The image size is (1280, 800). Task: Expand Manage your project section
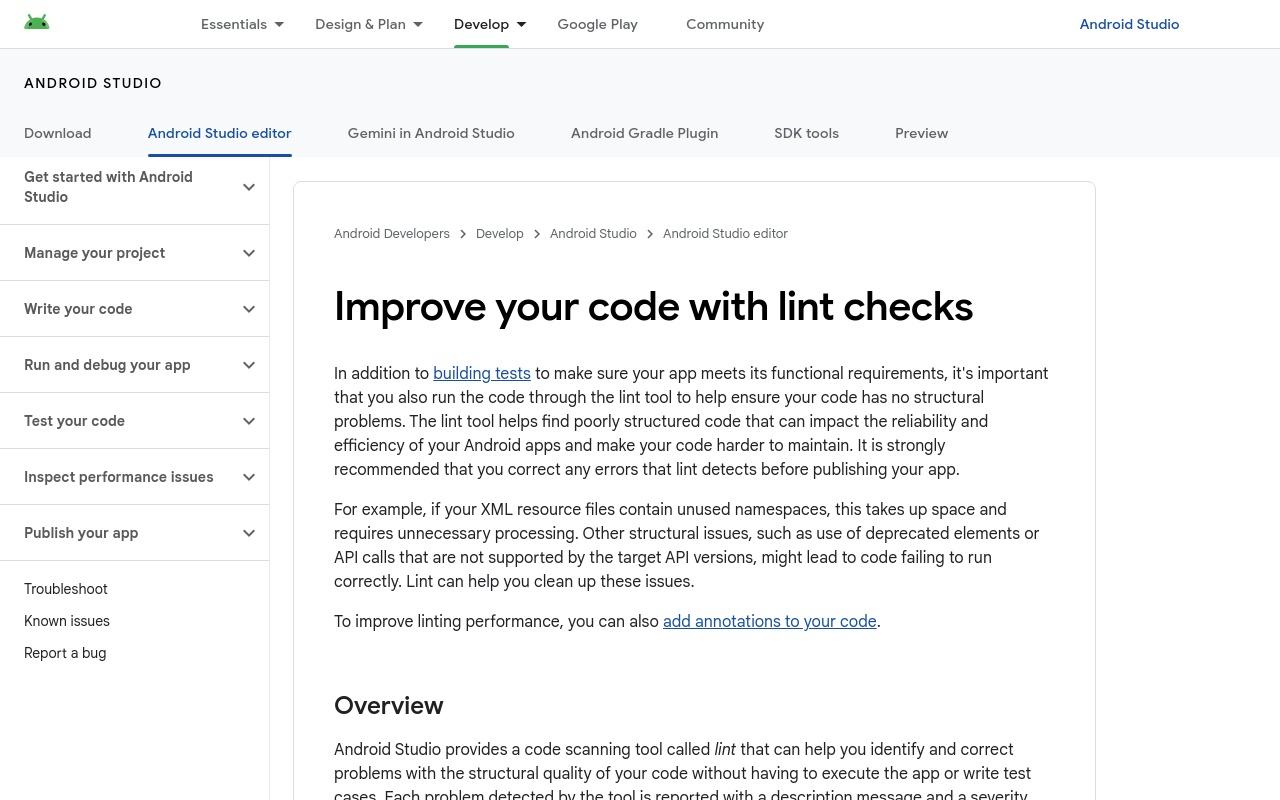[134, 253]
